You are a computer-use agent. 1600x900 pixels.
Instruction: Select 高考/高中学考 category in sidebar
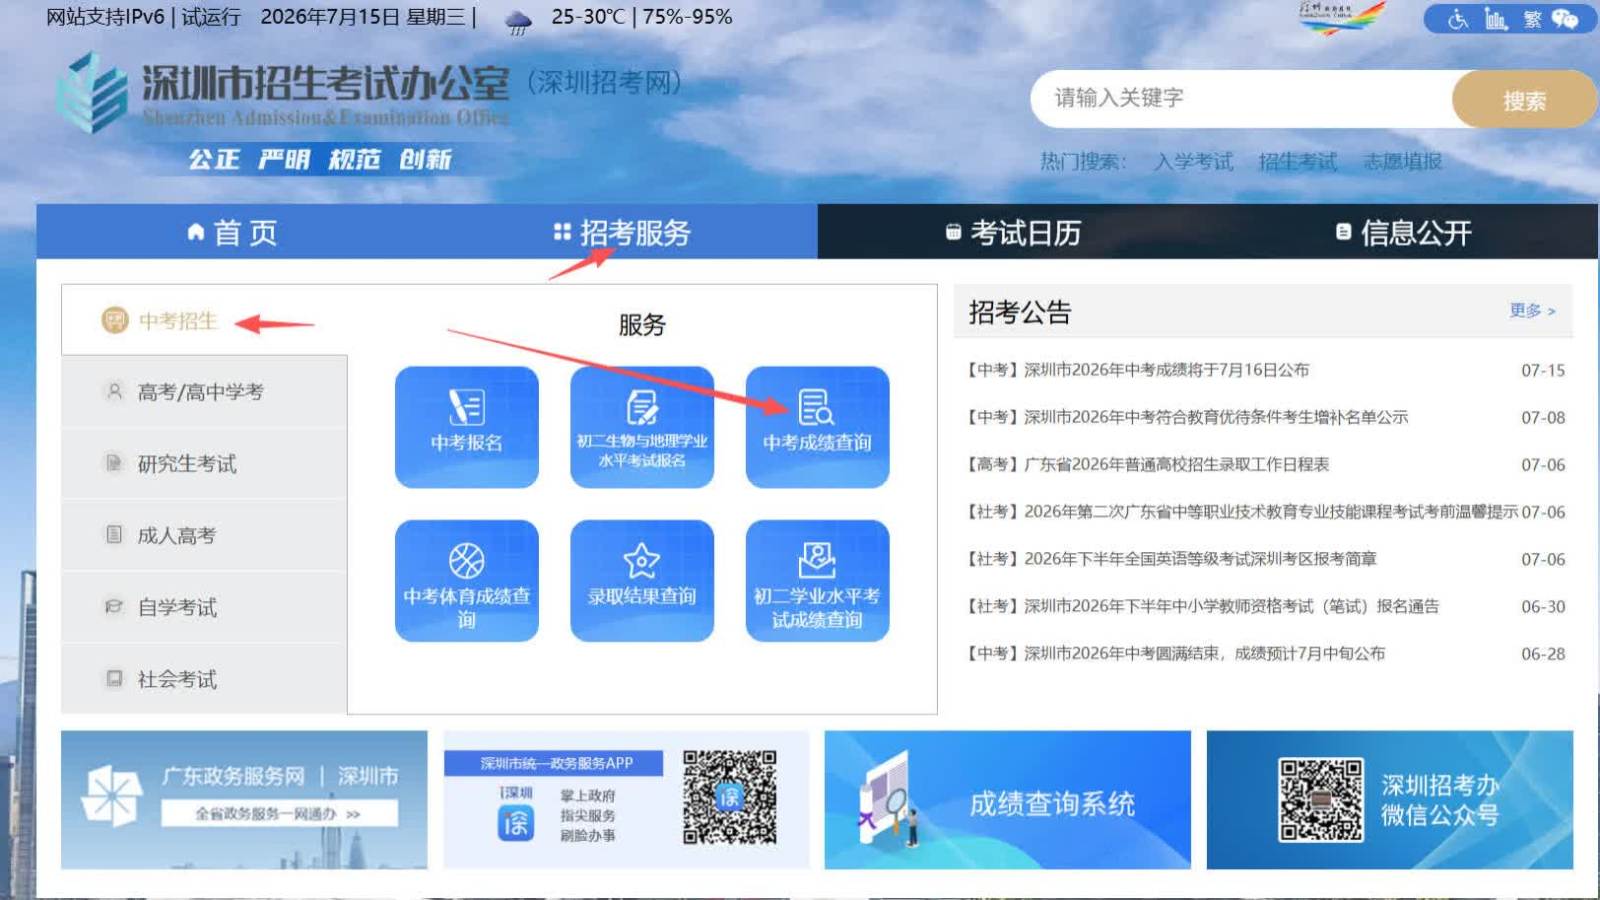204,392
